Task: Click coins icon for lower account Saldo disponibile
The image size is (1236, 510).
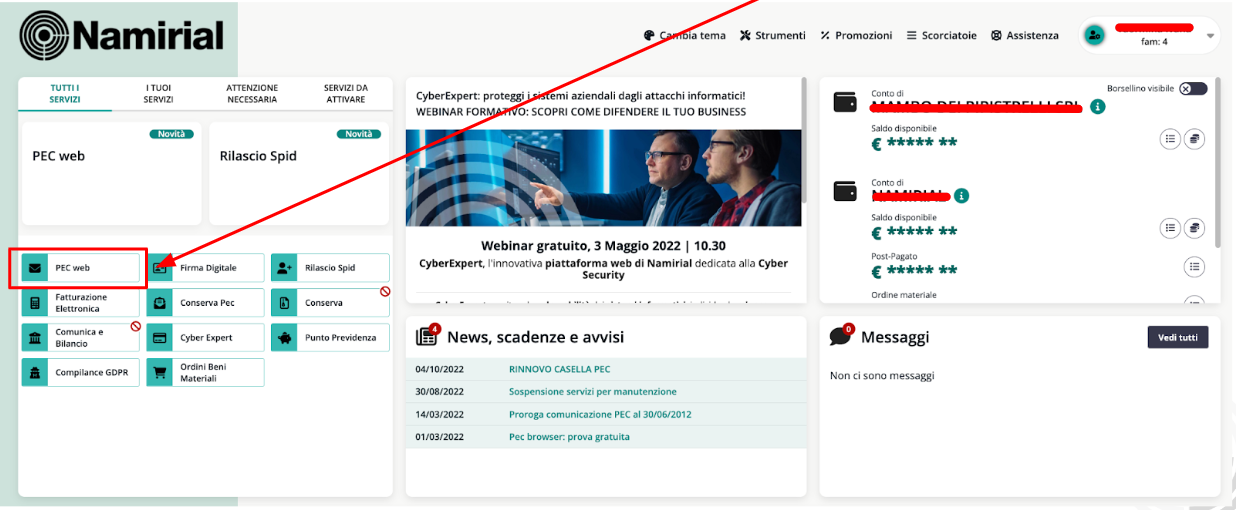Action: pyautogui.click(x=1194, y=229)
